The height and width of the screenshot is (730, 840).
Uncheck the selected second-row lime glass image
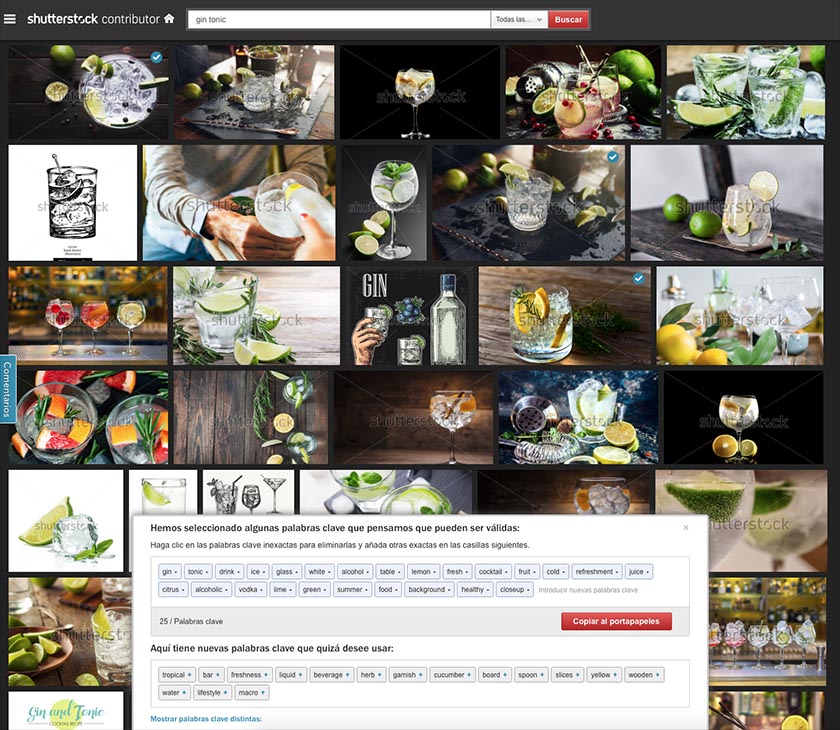click(612, 157)
